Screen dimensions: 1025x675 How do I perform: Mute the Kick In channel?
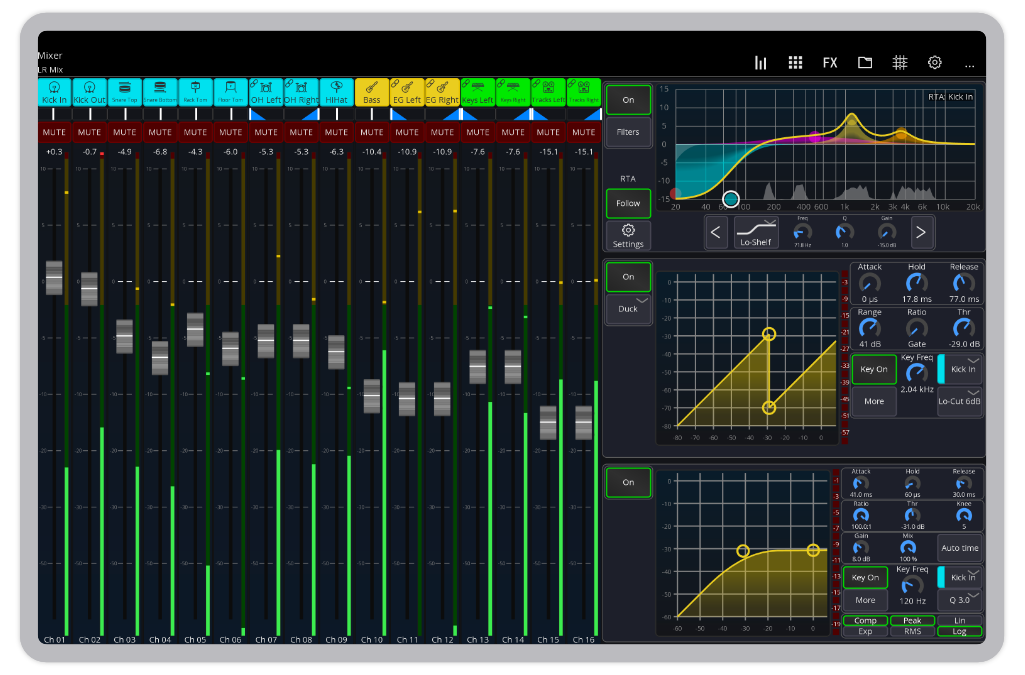(x=54, y=132)
